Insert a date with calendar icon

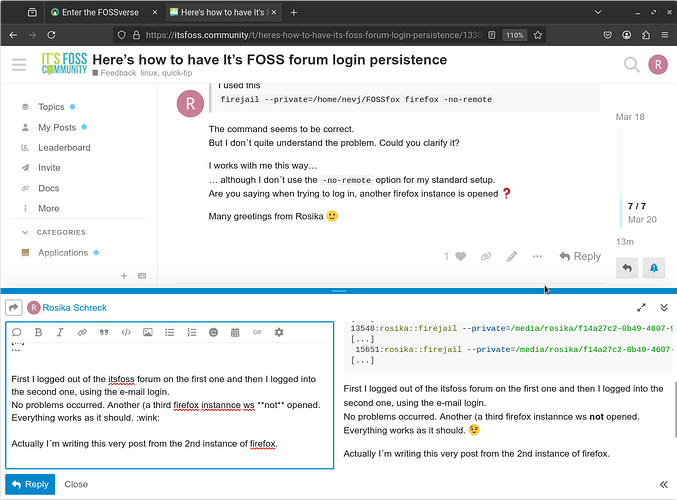coord(235,332)
